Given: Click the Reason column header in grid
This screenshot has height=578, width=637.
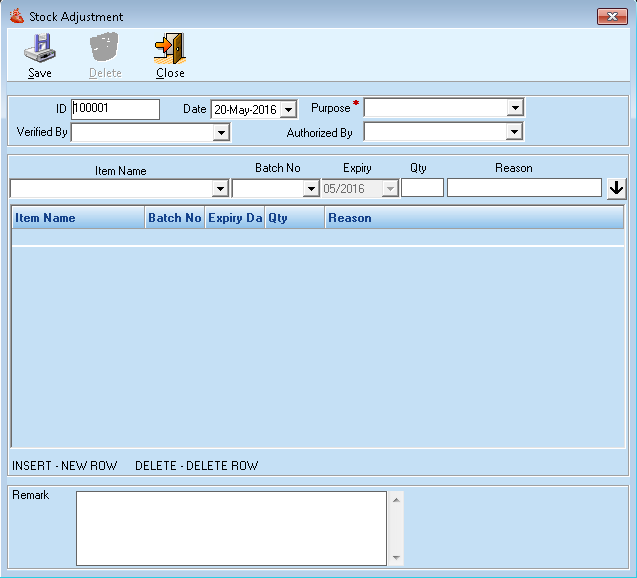Looking at the screenshot, I should click(x=472, y=218).
